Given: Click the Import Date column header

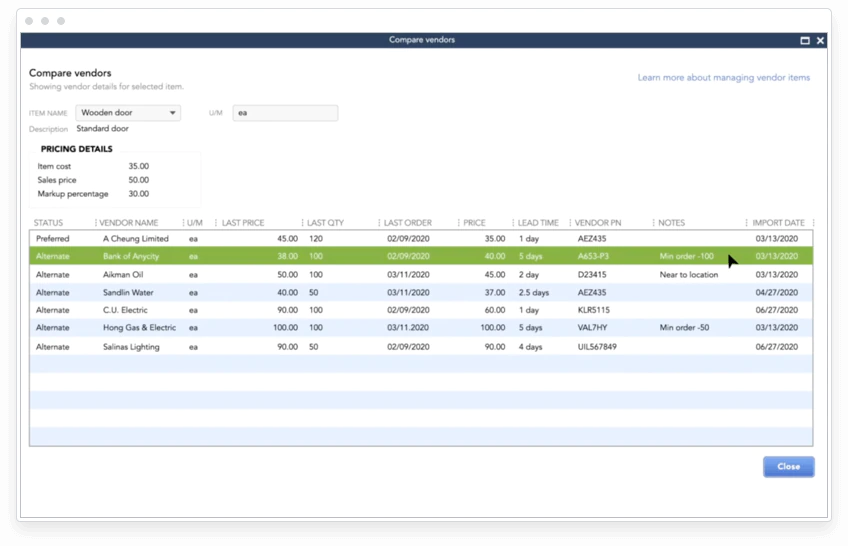Looking at the screenshot, I should (778, 223).
